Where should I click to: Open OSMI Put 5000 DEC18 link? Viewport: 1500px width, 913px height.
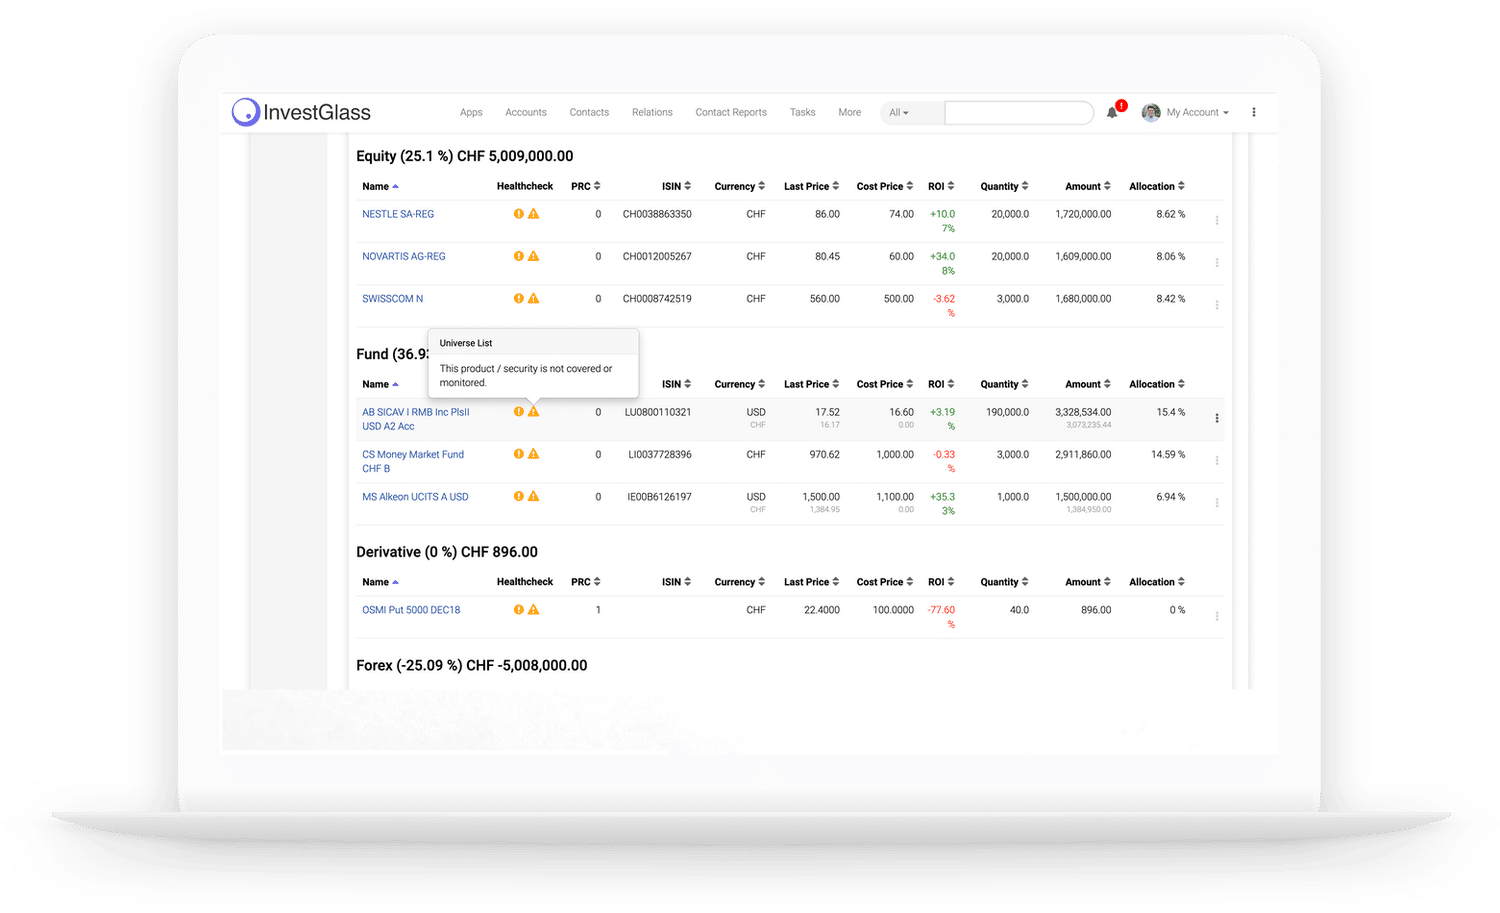tap(411, 610)
